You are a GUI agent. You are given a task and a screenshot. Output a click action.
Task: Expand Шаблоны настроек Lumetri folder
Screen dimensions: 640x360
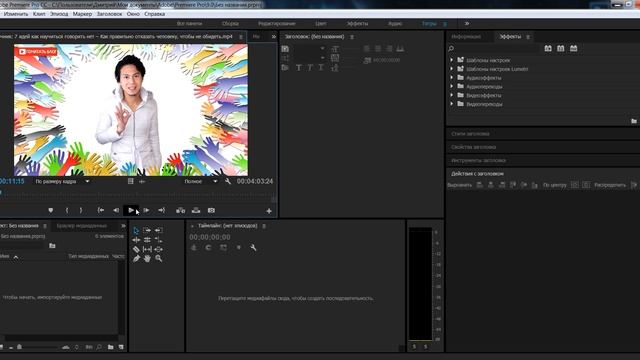pyautogui.click(x=451, y=69)
